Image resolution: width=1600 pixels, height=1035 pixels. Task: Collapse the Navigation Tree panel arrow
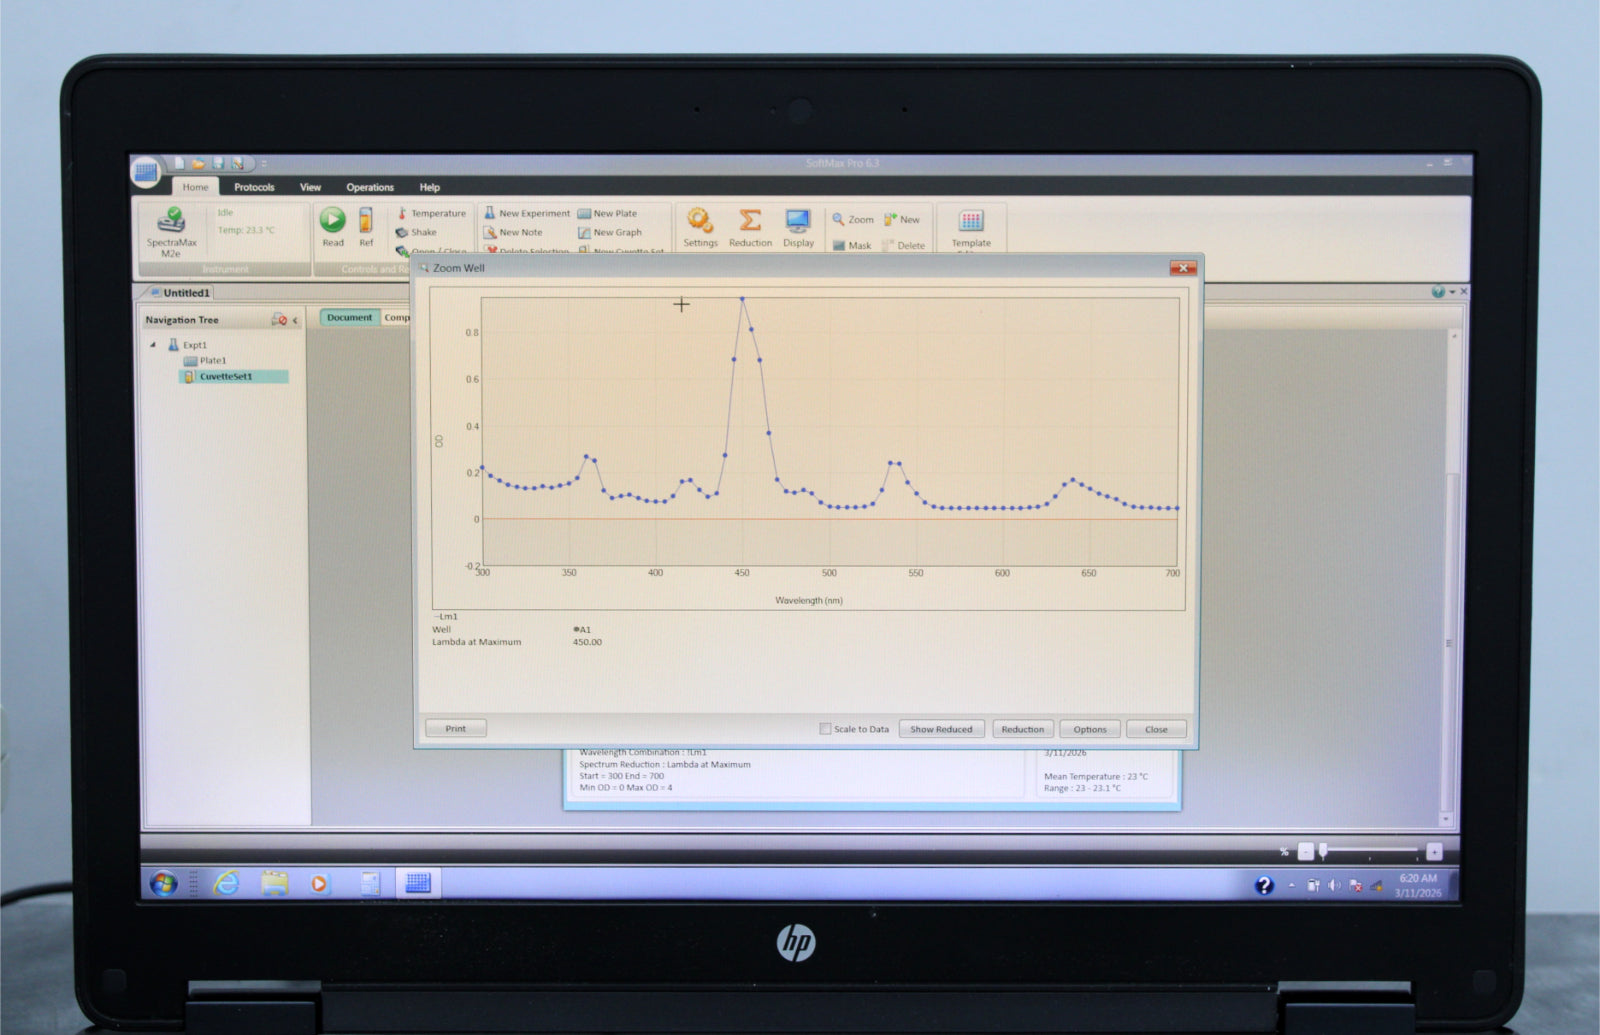[x=295, y=320]
